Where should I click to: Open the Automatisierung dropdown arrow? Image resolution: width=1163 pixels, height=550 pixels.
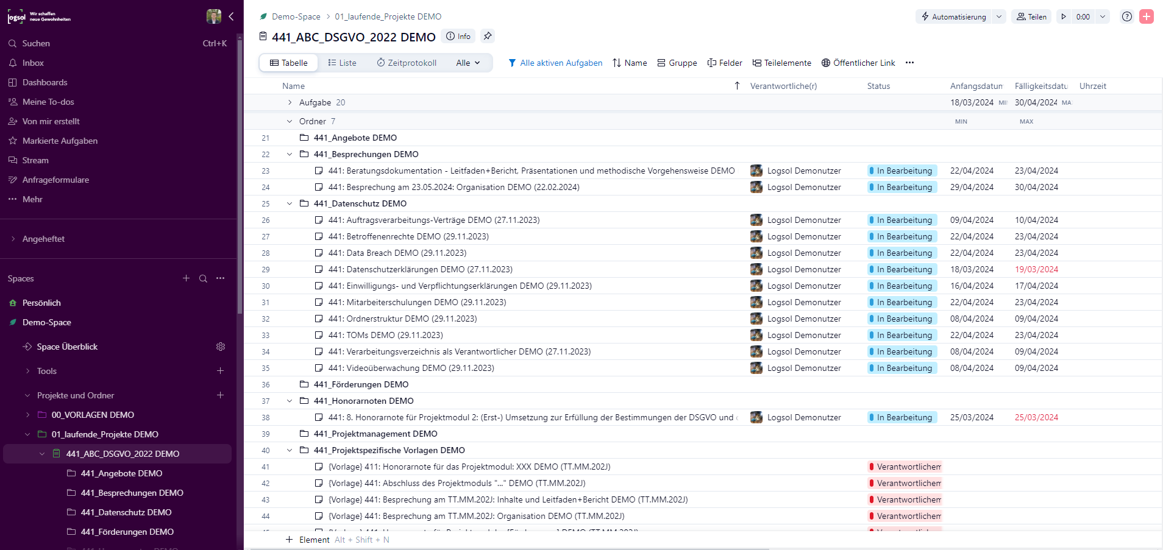coord(998,17)
